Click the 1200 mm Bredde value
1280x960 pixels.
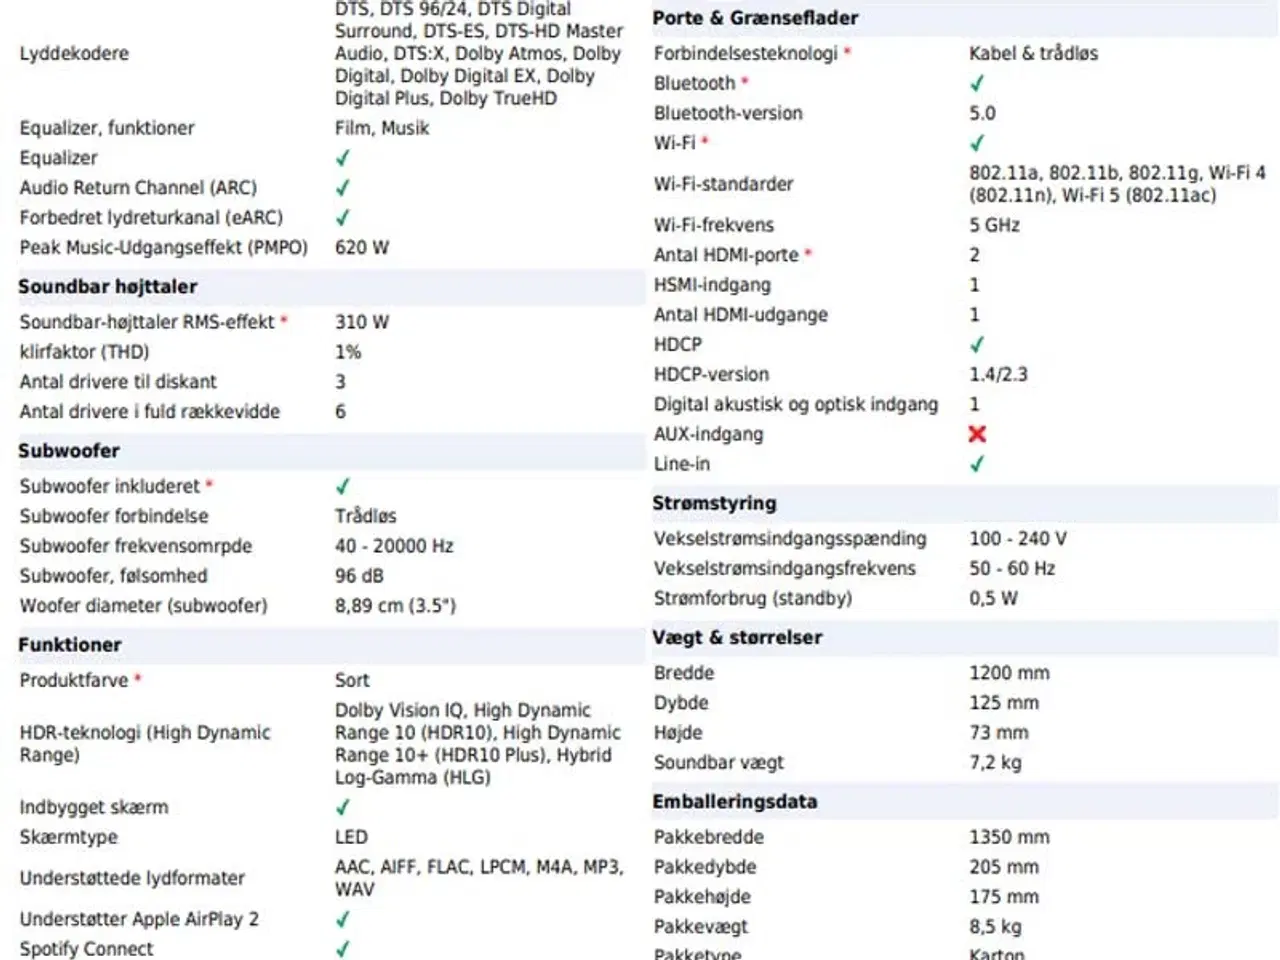click(x=1009, y=673)
